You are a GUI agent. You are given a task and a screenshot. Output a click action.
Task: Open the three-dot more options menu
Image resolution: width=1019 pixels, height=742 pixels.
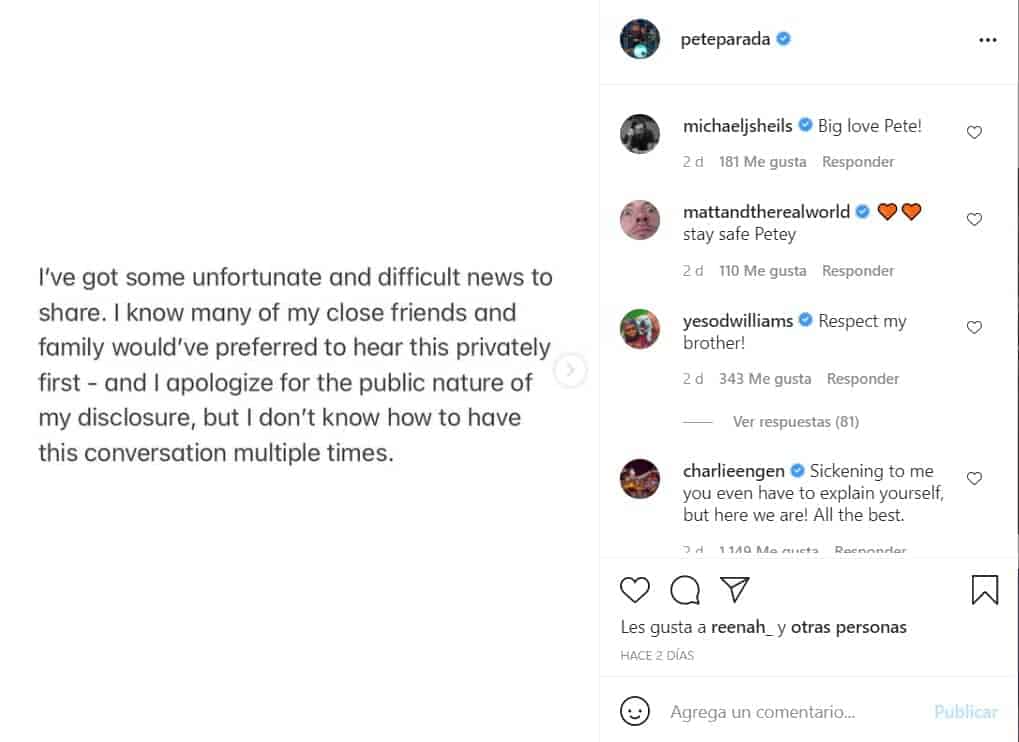[988, 40]
